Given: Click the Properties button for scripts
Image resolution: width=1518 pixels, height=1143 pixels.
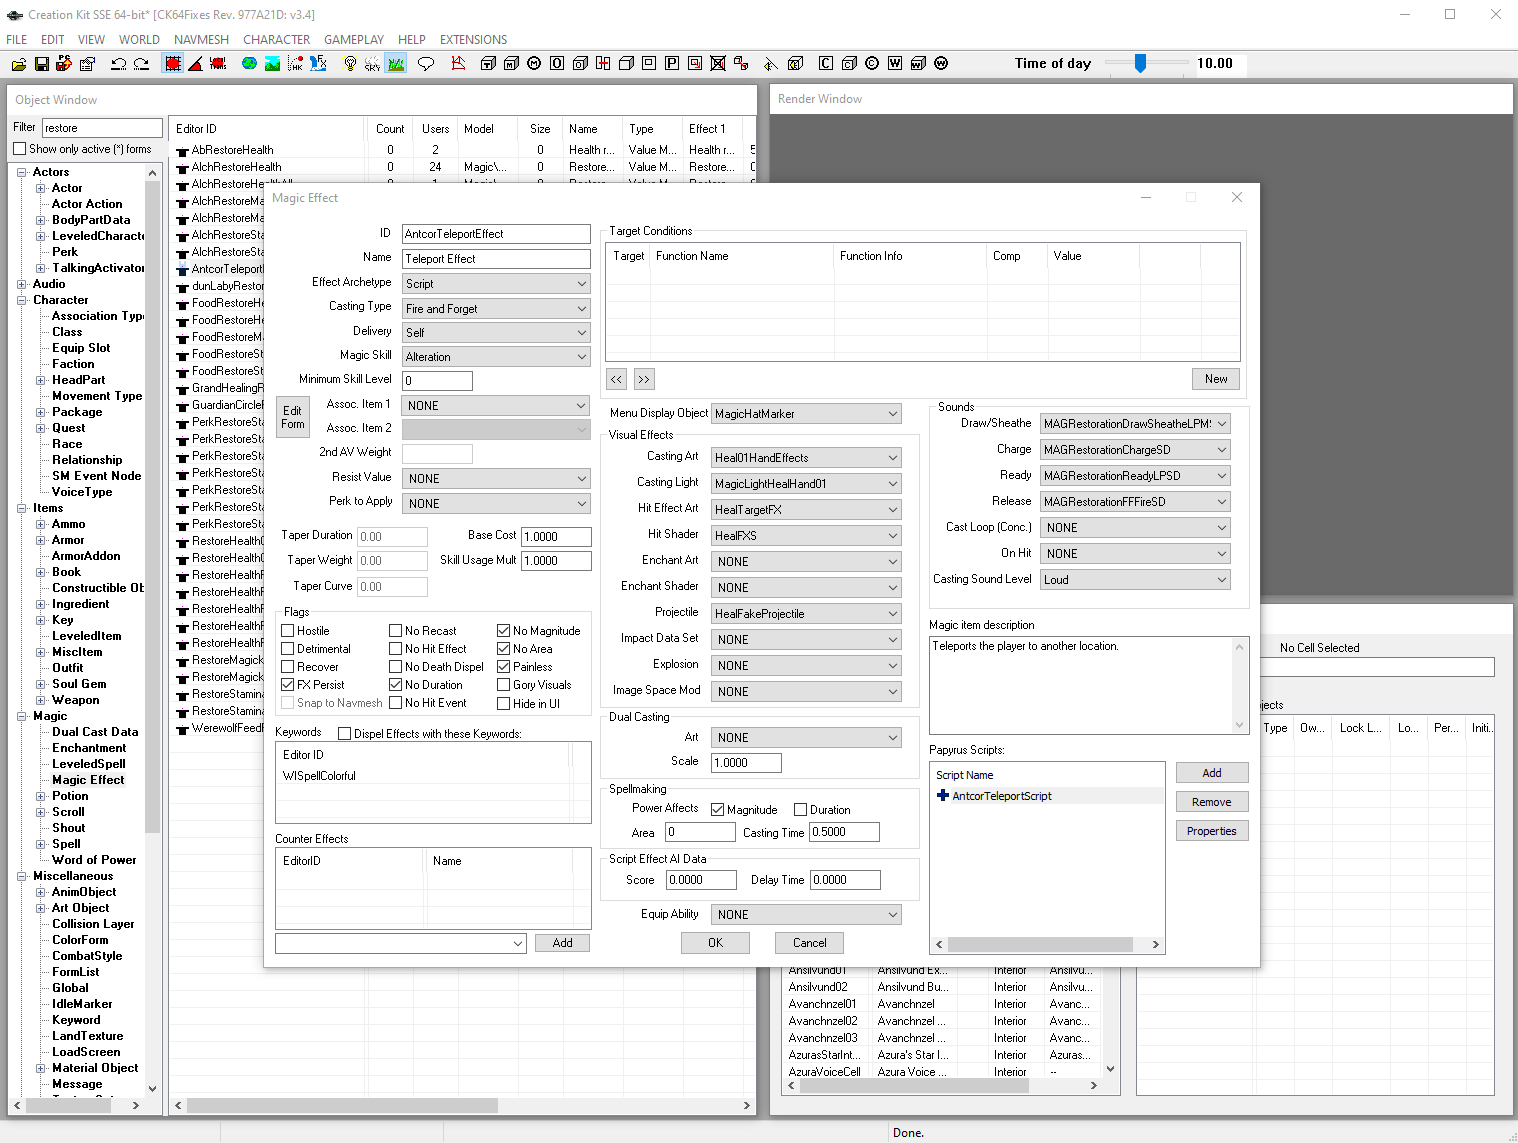Looking at the screenshot, I should (x=1211, y=831).
